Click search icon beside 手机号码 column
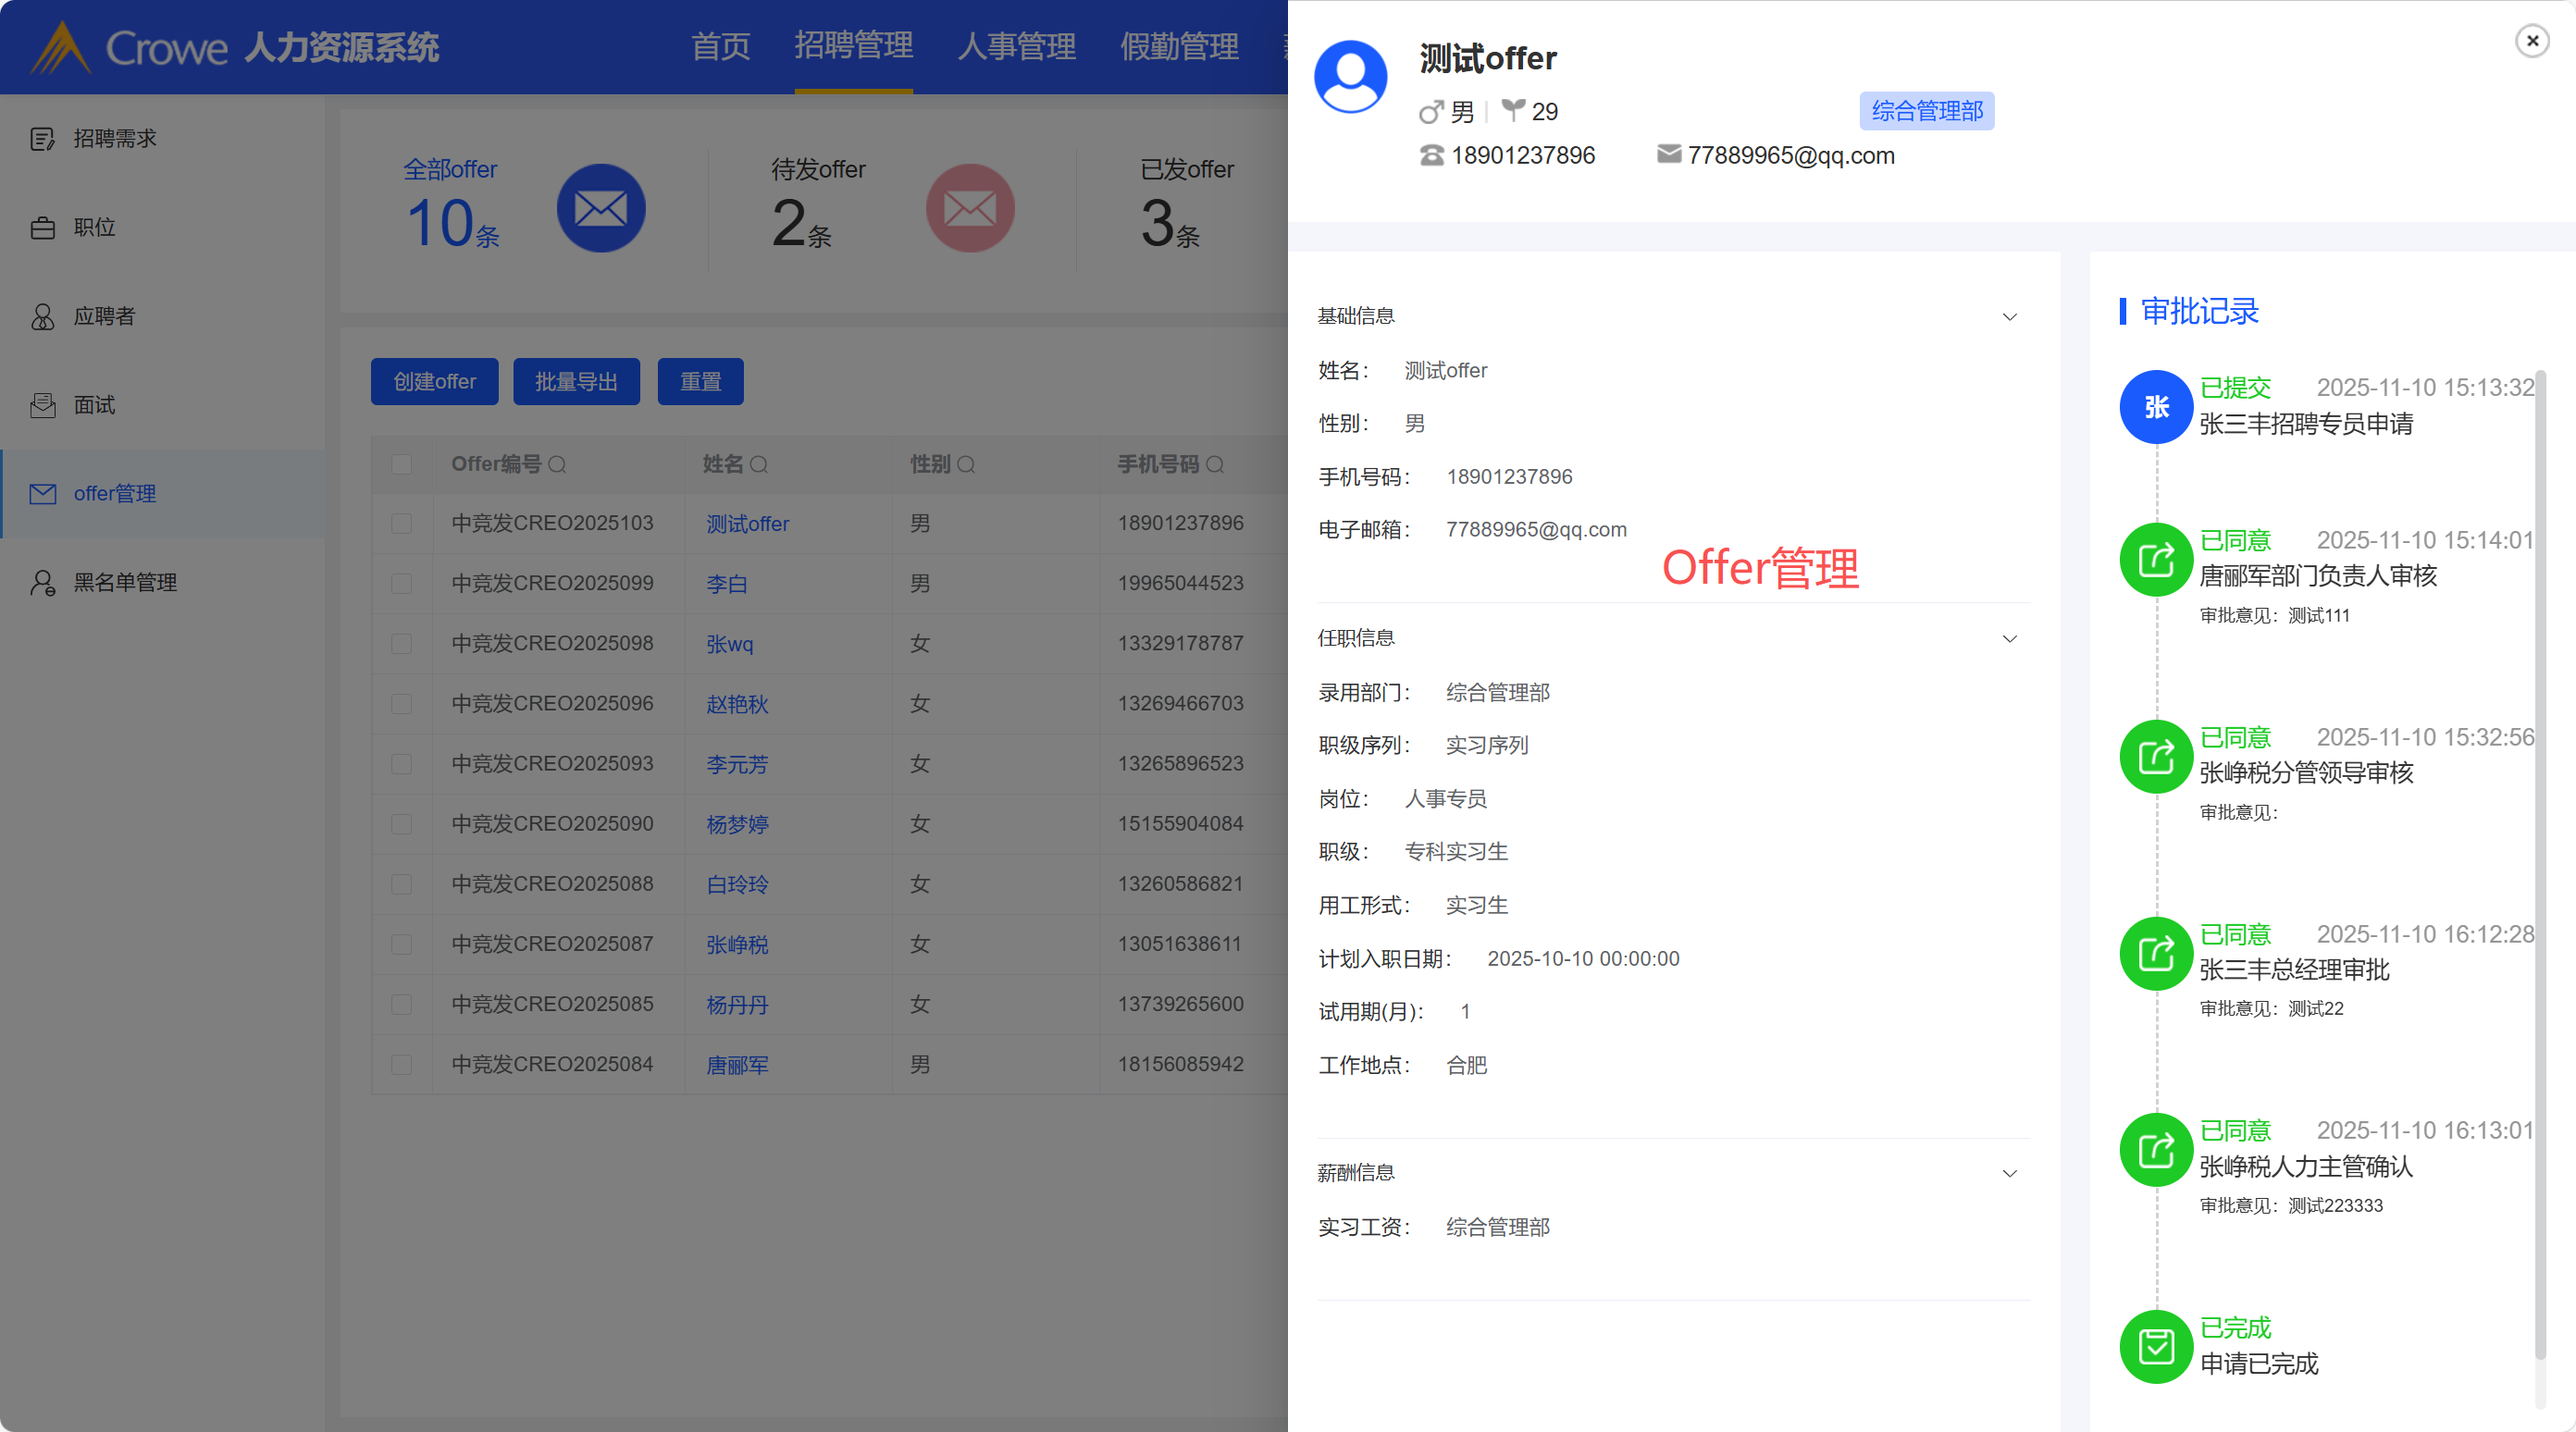This screenshot has height=1432, width=2576. 1215,465
